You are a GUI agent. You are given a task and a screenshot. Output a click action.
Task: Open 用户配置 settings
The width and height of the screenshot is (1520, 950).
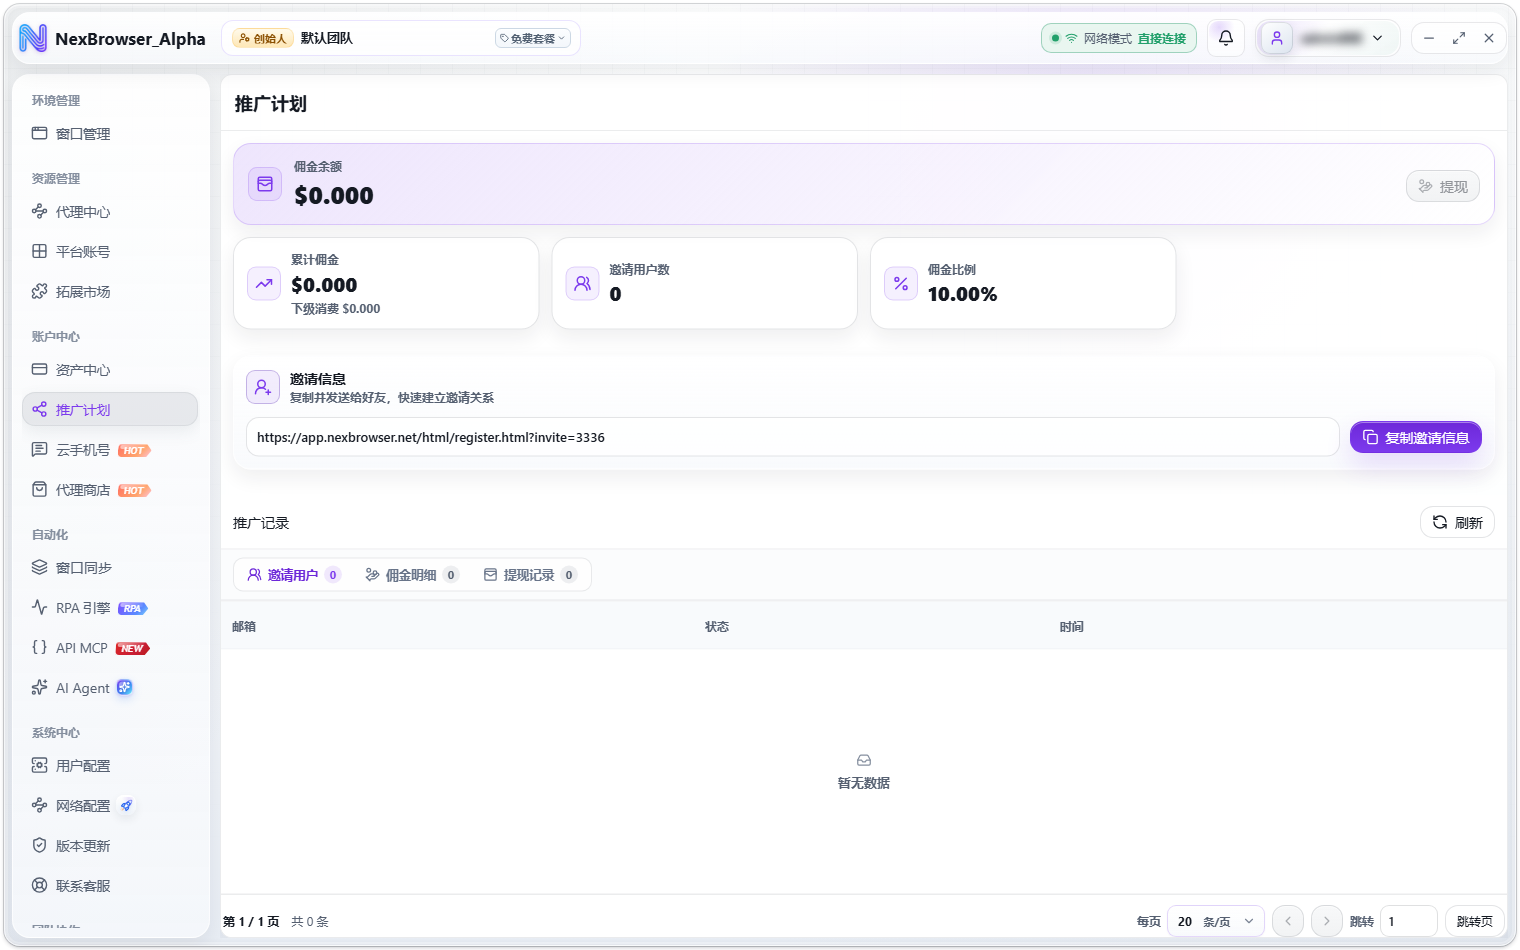tap(110, 766)
